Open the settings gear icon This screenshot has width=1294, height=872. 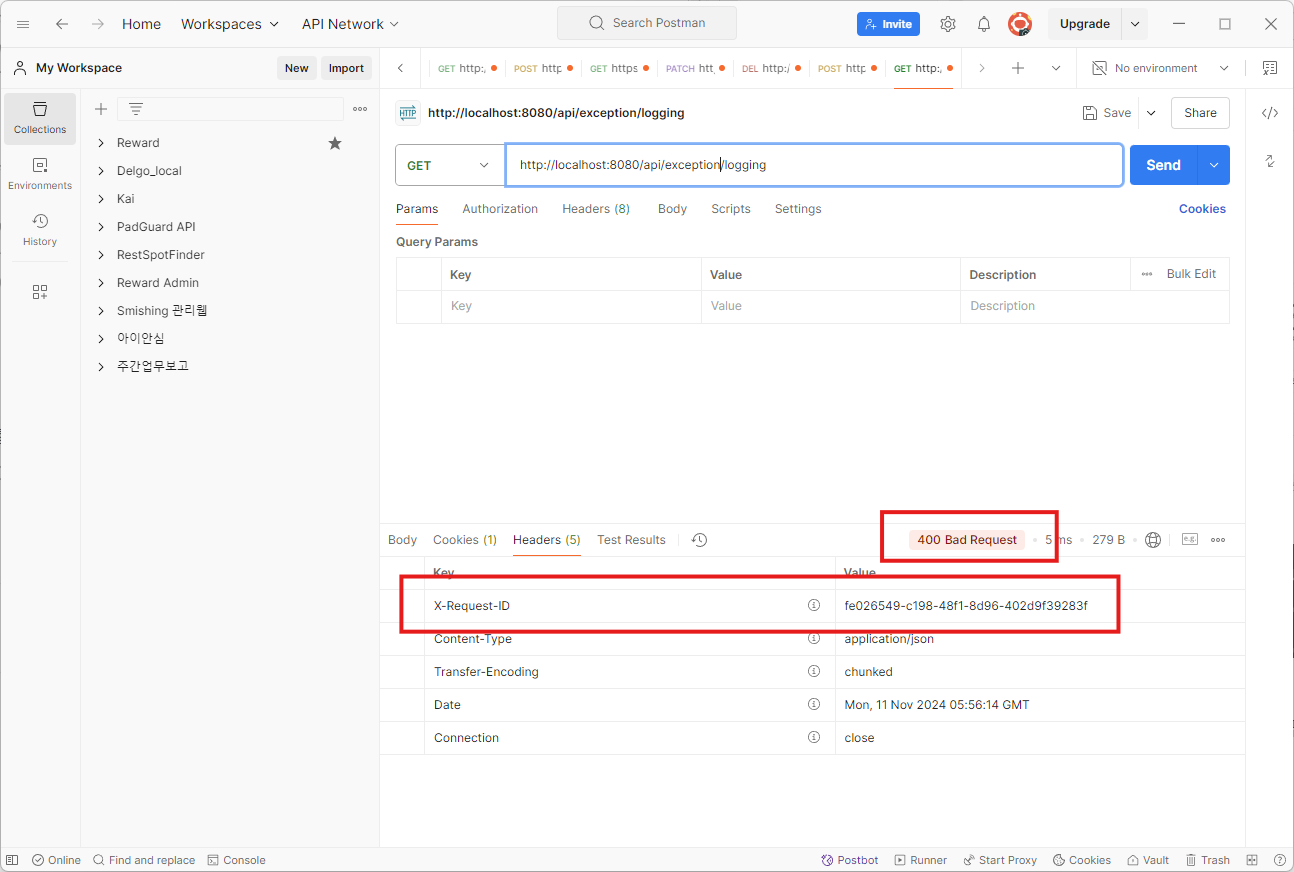pos(948,24)
